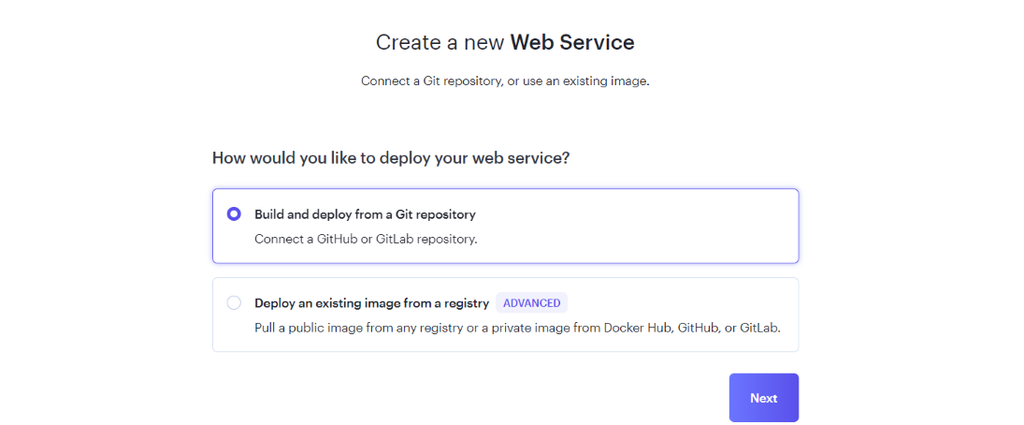Click the "Create a new Web Service" heading
The width and height of the screenshot is (1024, 425).
pos(505,42)
